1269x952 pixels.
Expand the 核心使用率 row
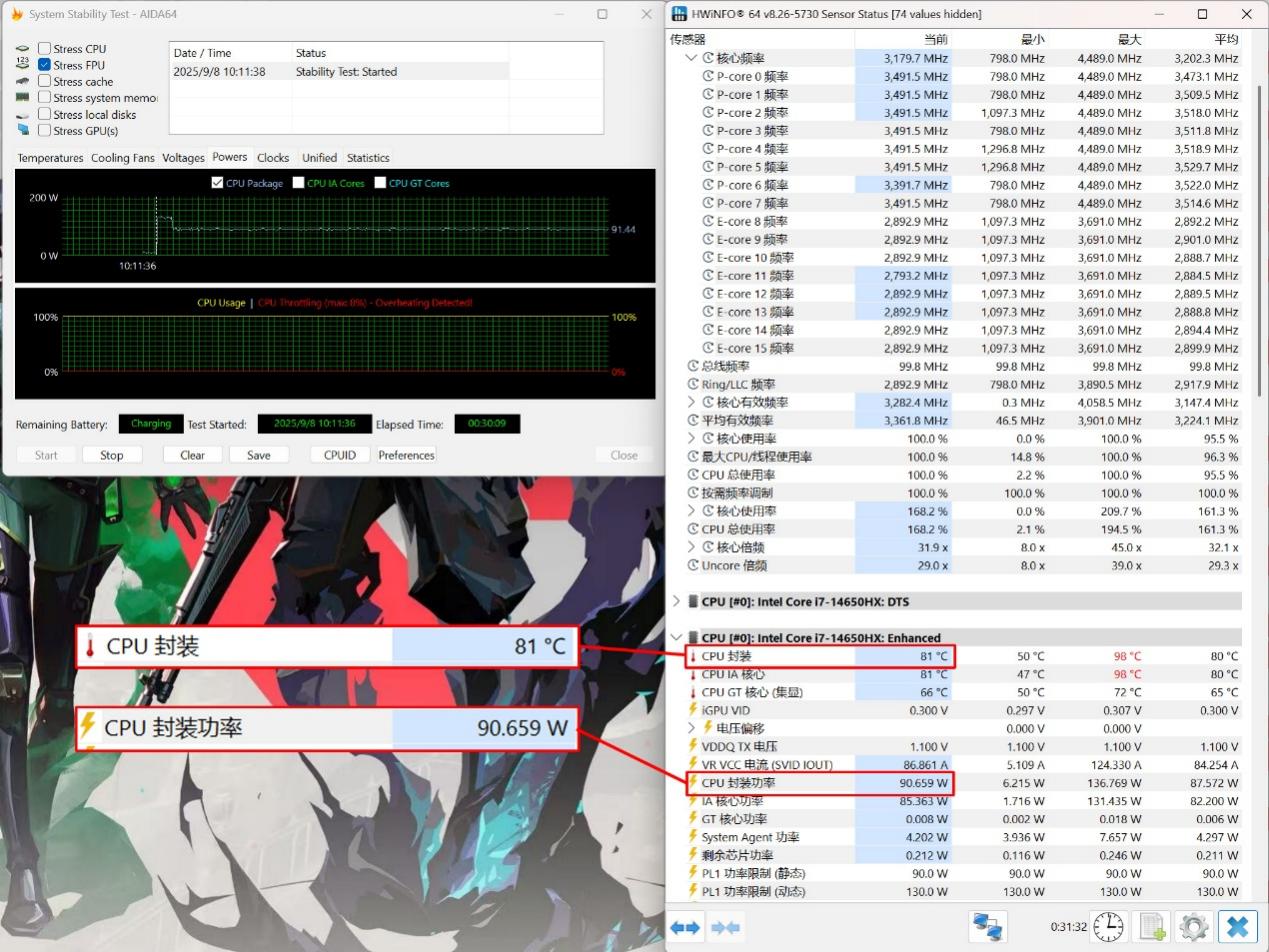tap(691, 439)
